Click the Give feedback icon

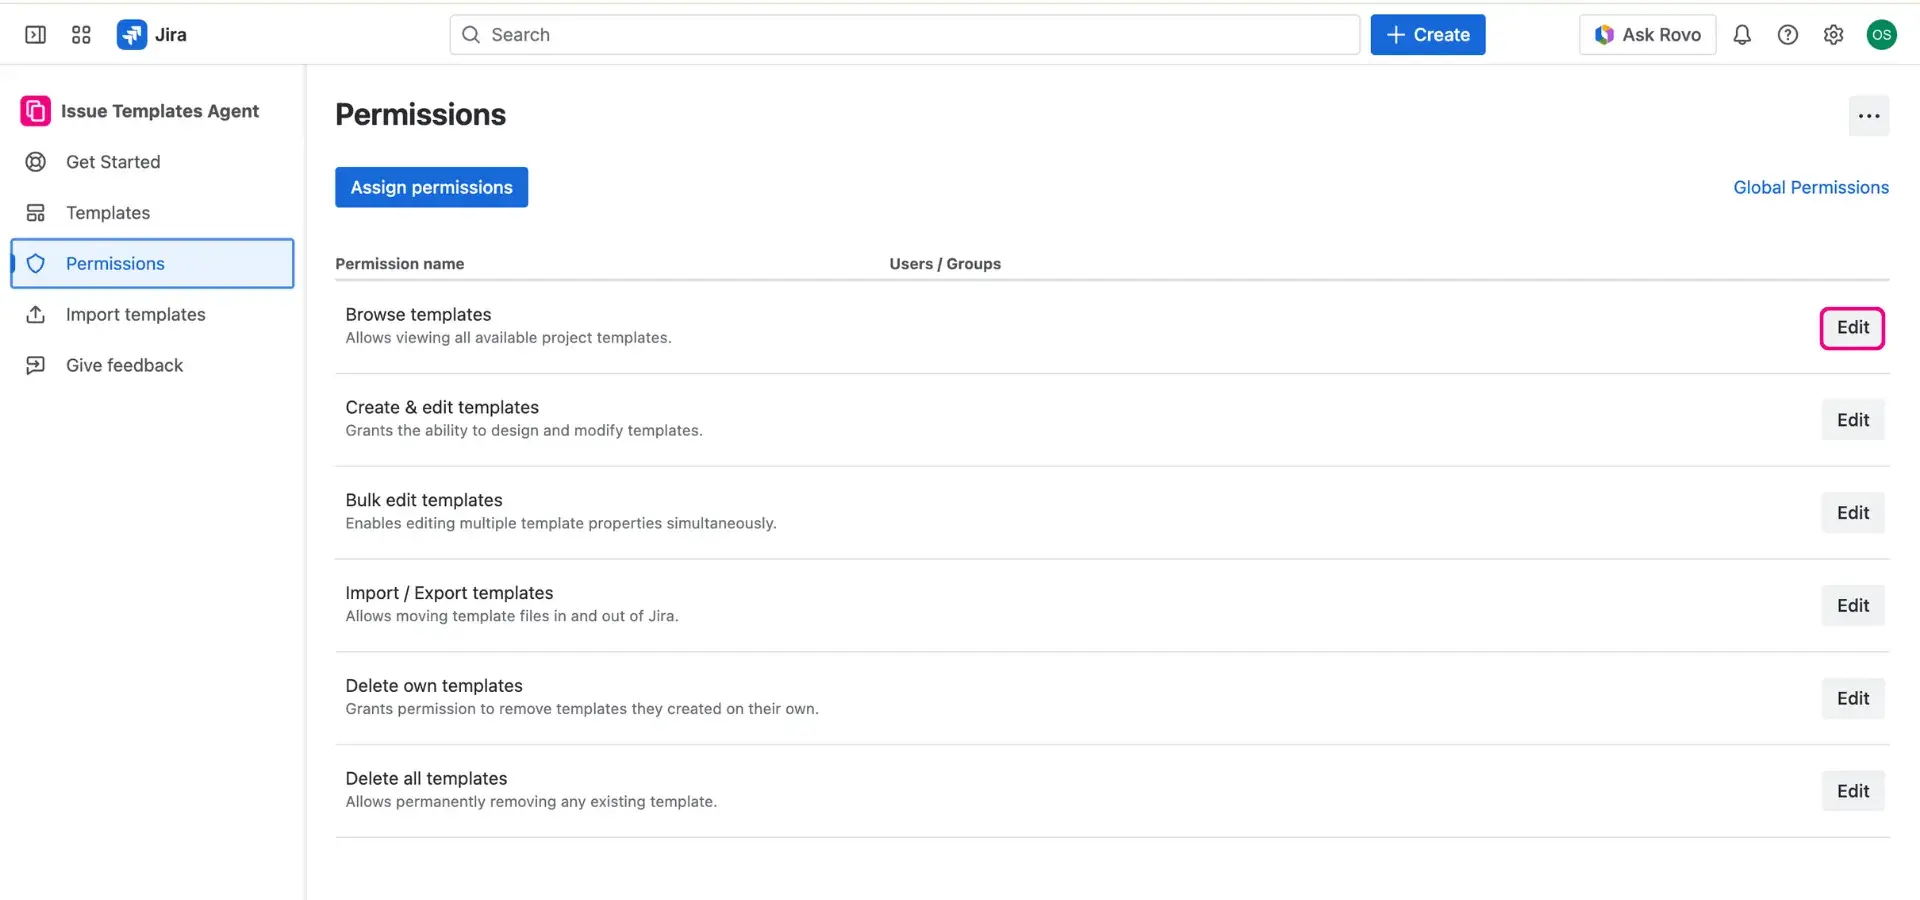pyautogui.click(x=36, y=365)
